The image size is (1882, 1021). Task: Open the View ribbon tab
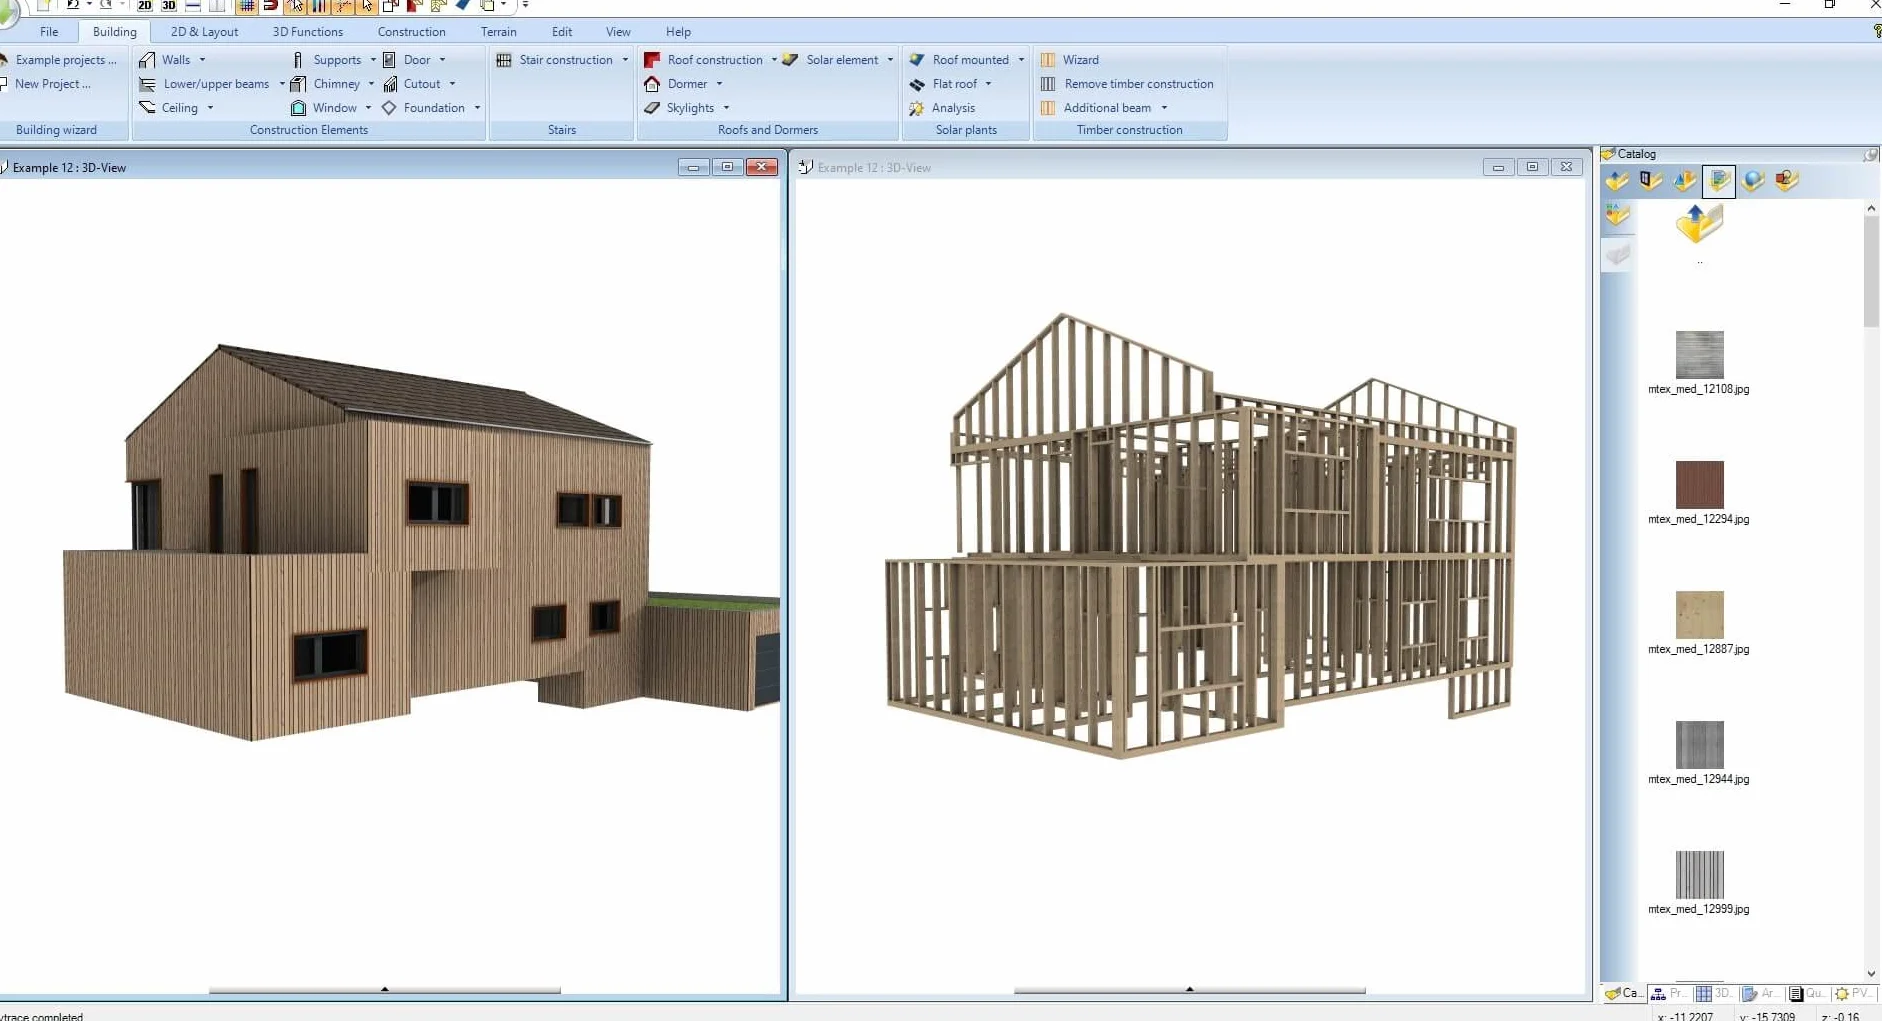coord(618,32)
